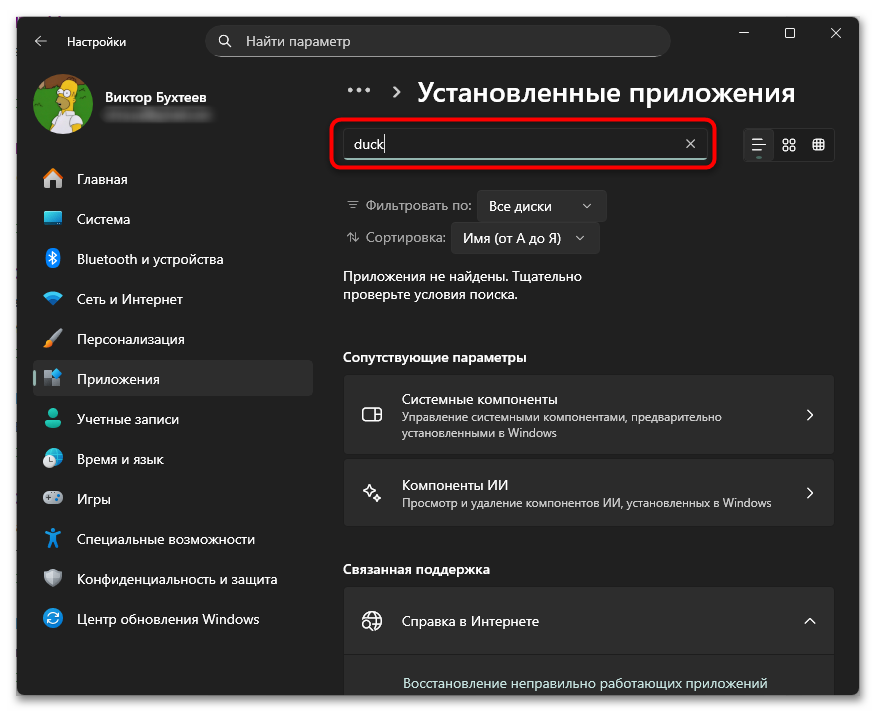This screenshot has height=712, width=876.
Task: Click the Компоненты ИИ sparkle icon
Action: pyautogui.click(x=372, y=492)
